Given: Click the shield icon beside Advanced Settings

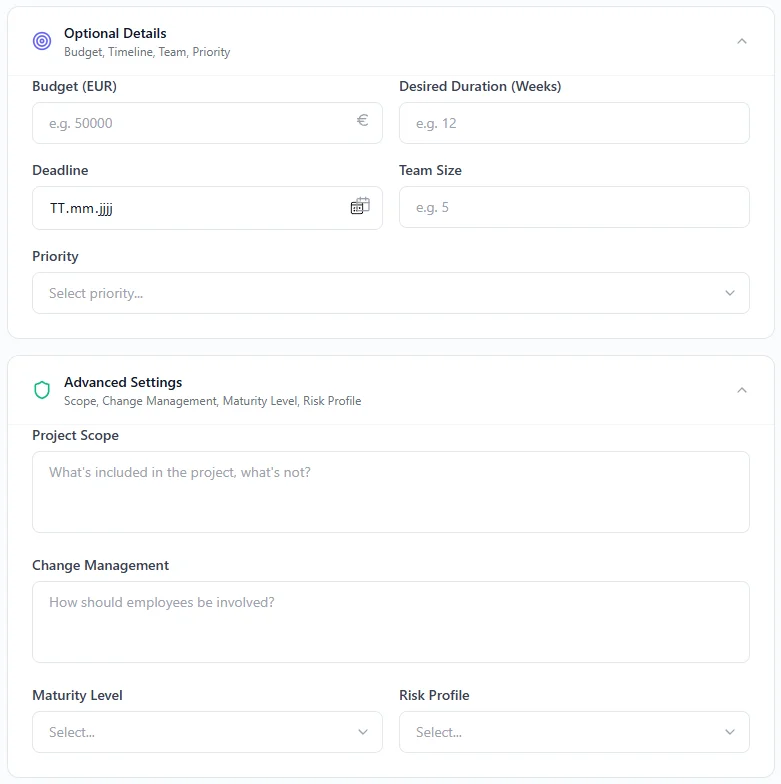Looking at the screenshot, I should point(42,390).
